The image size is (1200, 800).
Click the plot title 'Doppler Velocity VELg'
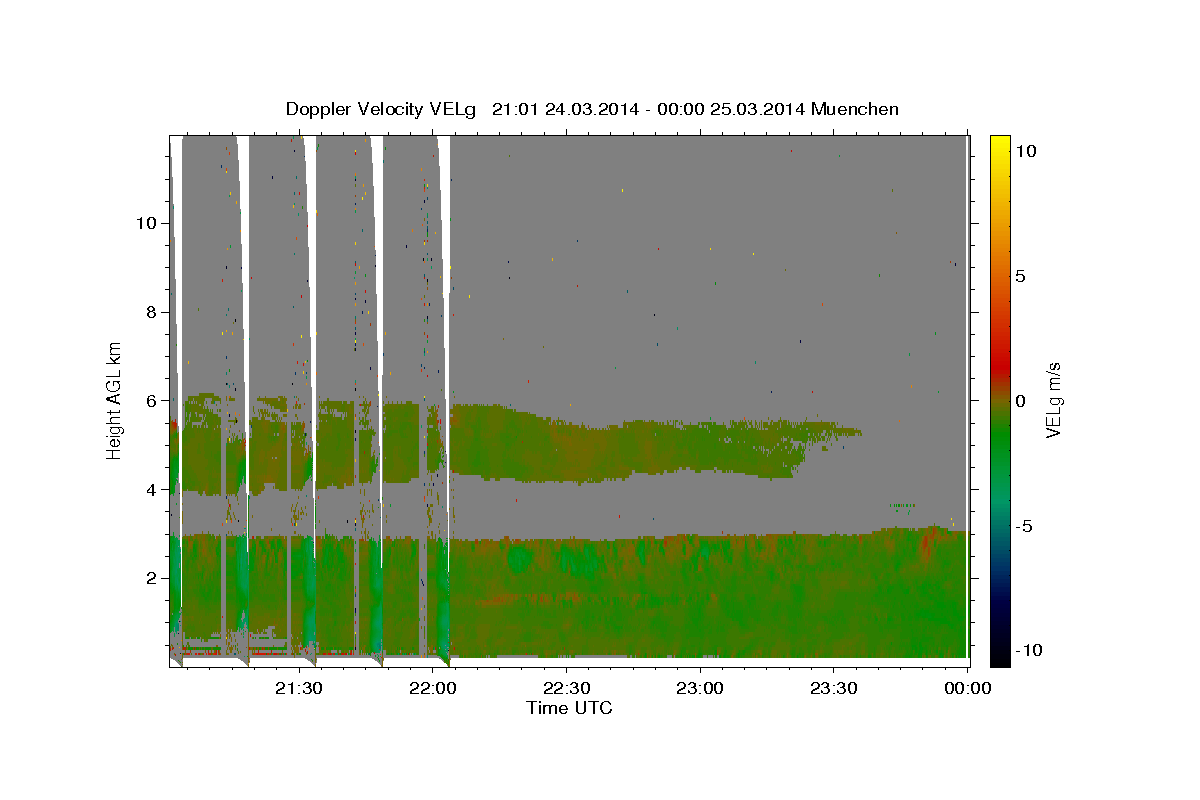click(x=382, y=108)
